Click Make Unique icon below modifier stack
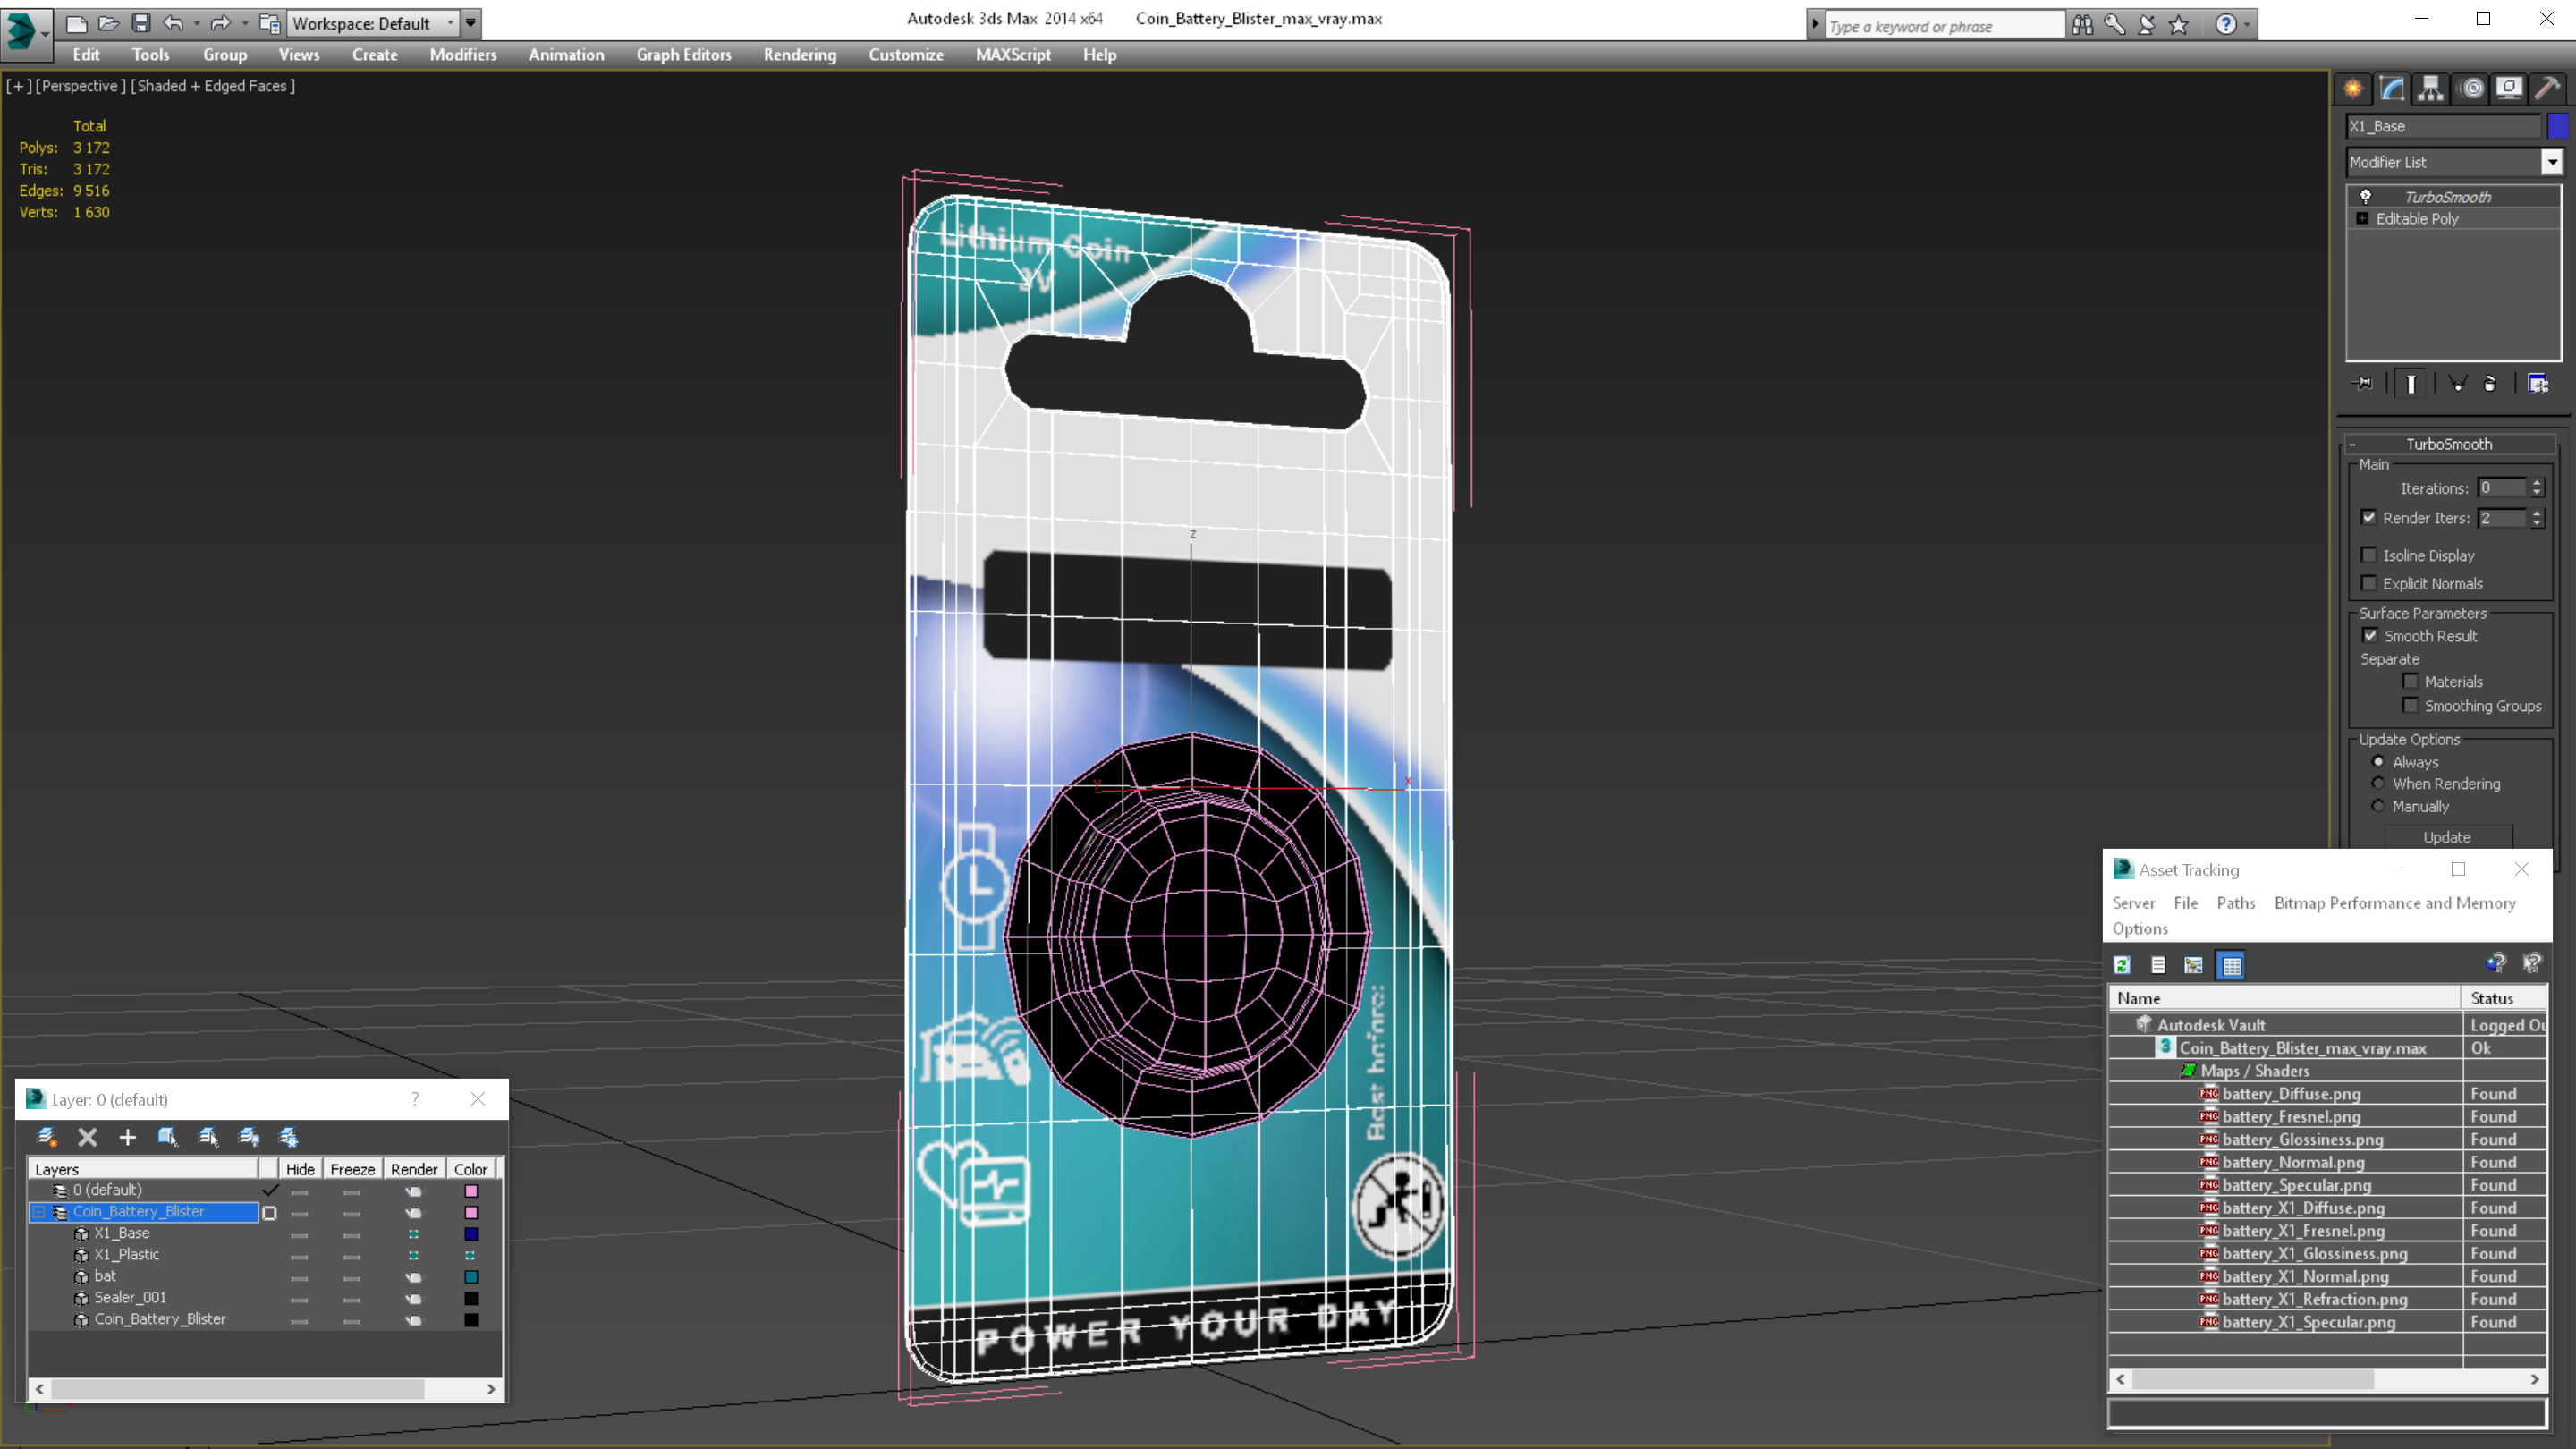 (x=2457, y=383)
